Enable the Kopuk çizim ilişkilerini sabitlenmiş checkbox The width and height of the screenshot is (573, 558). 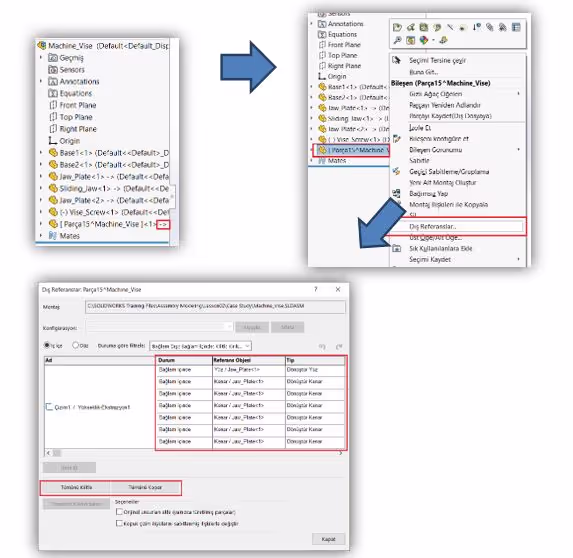(x=119, y=524)
